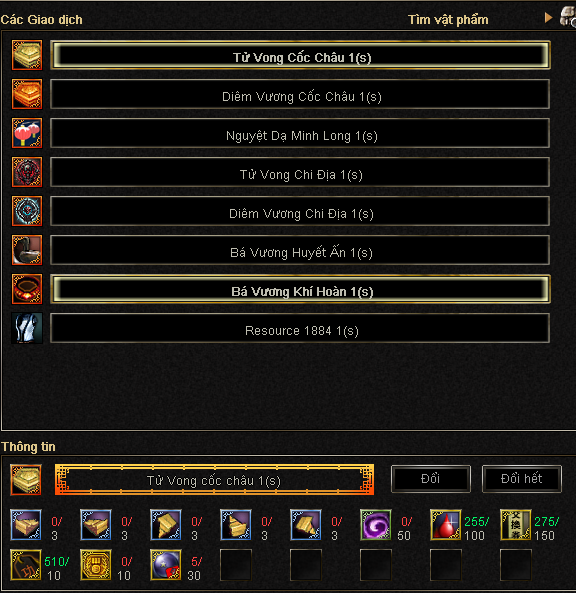The image size is (576, 593).
Task: Click the golden chest icon for Tử Vong Cốc Châu
Action: pyautogui.click(x=27, y=55)
